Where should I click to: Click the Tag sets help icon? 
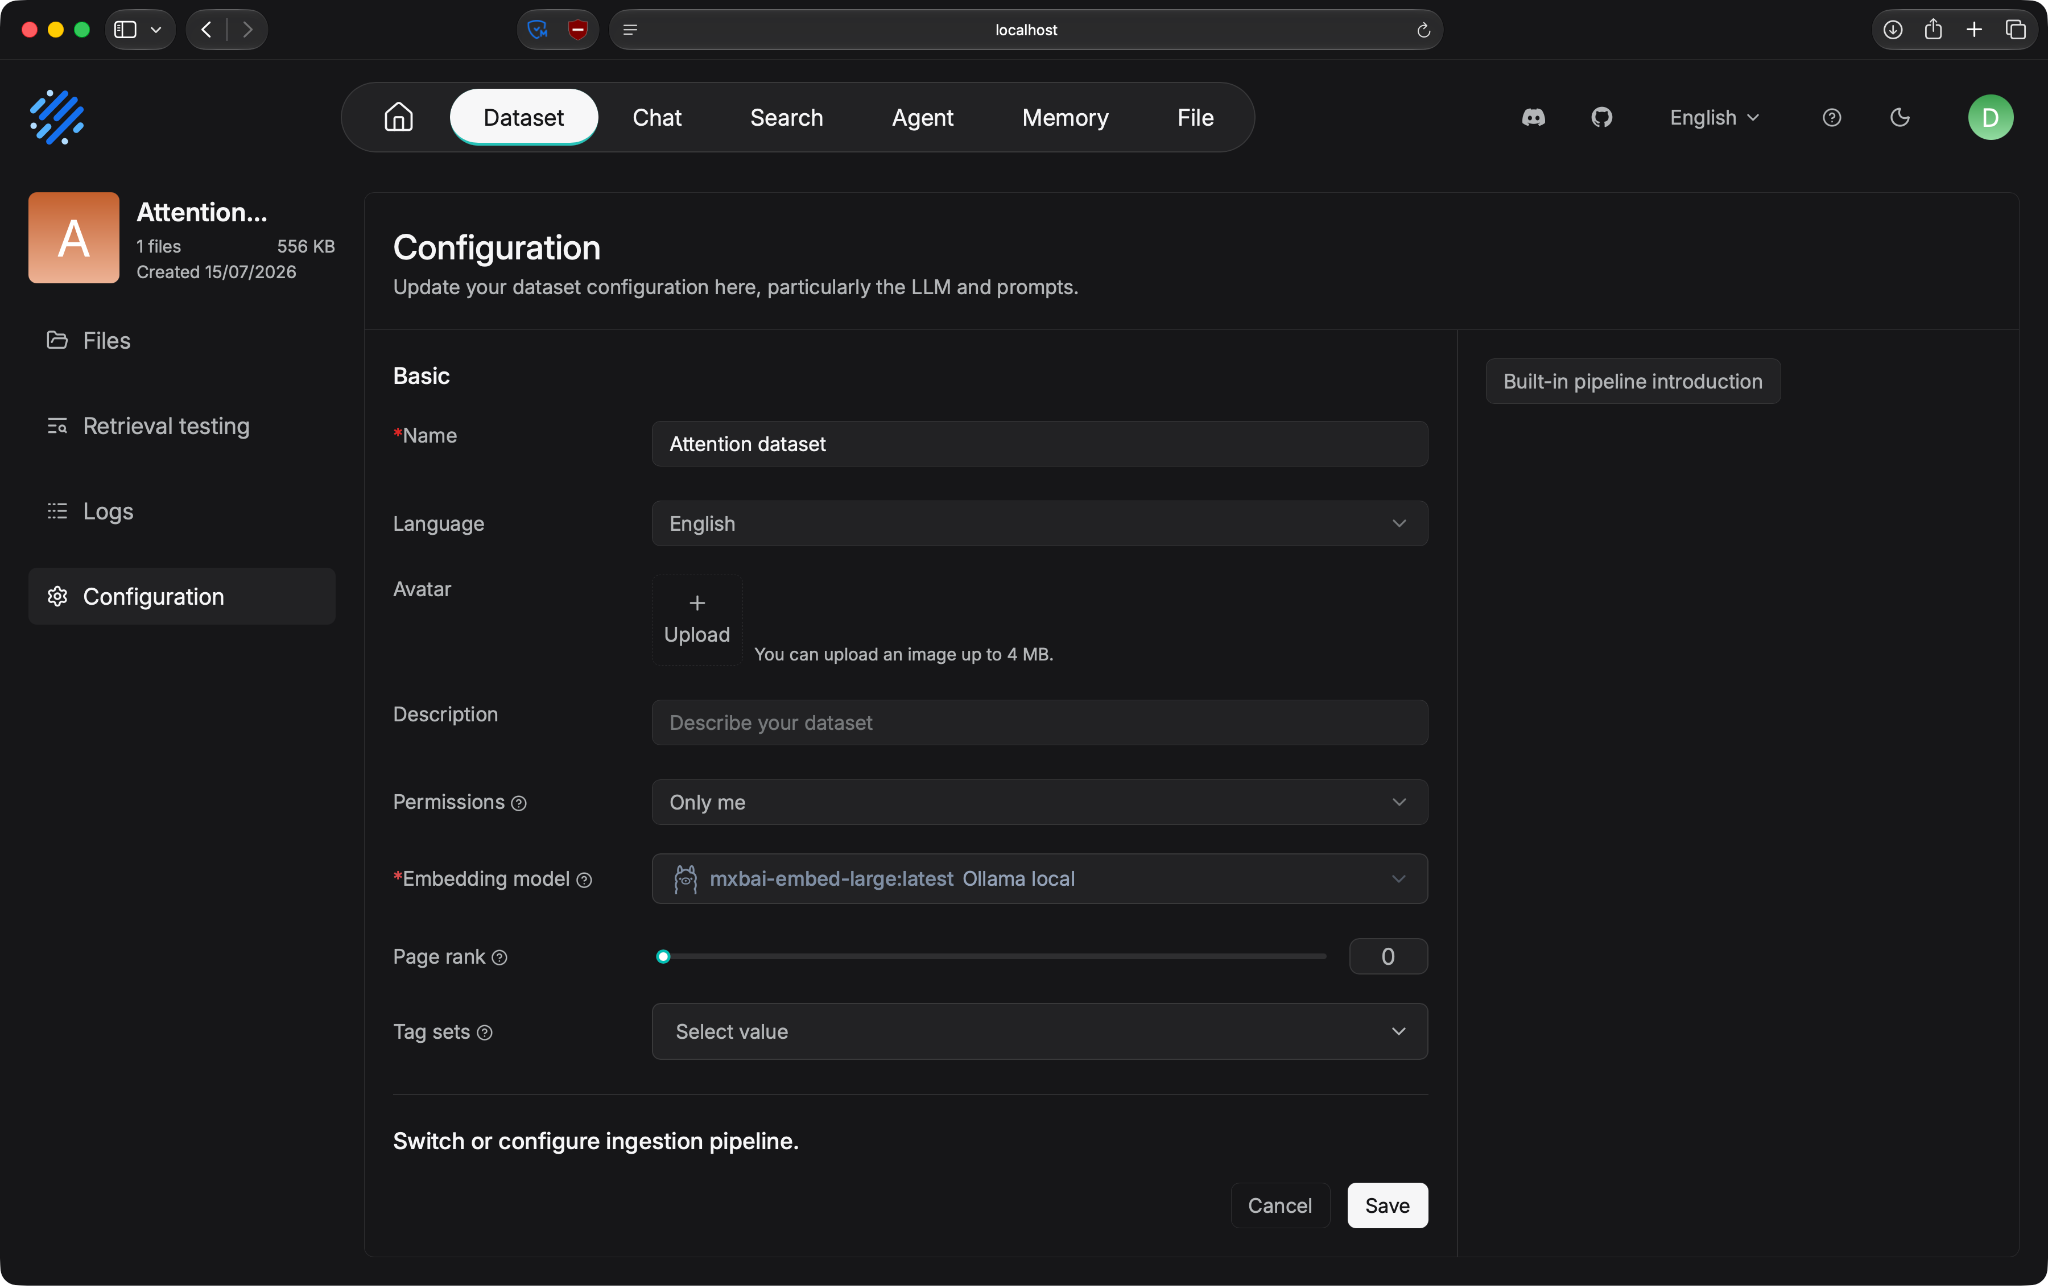coord(485,1032)
